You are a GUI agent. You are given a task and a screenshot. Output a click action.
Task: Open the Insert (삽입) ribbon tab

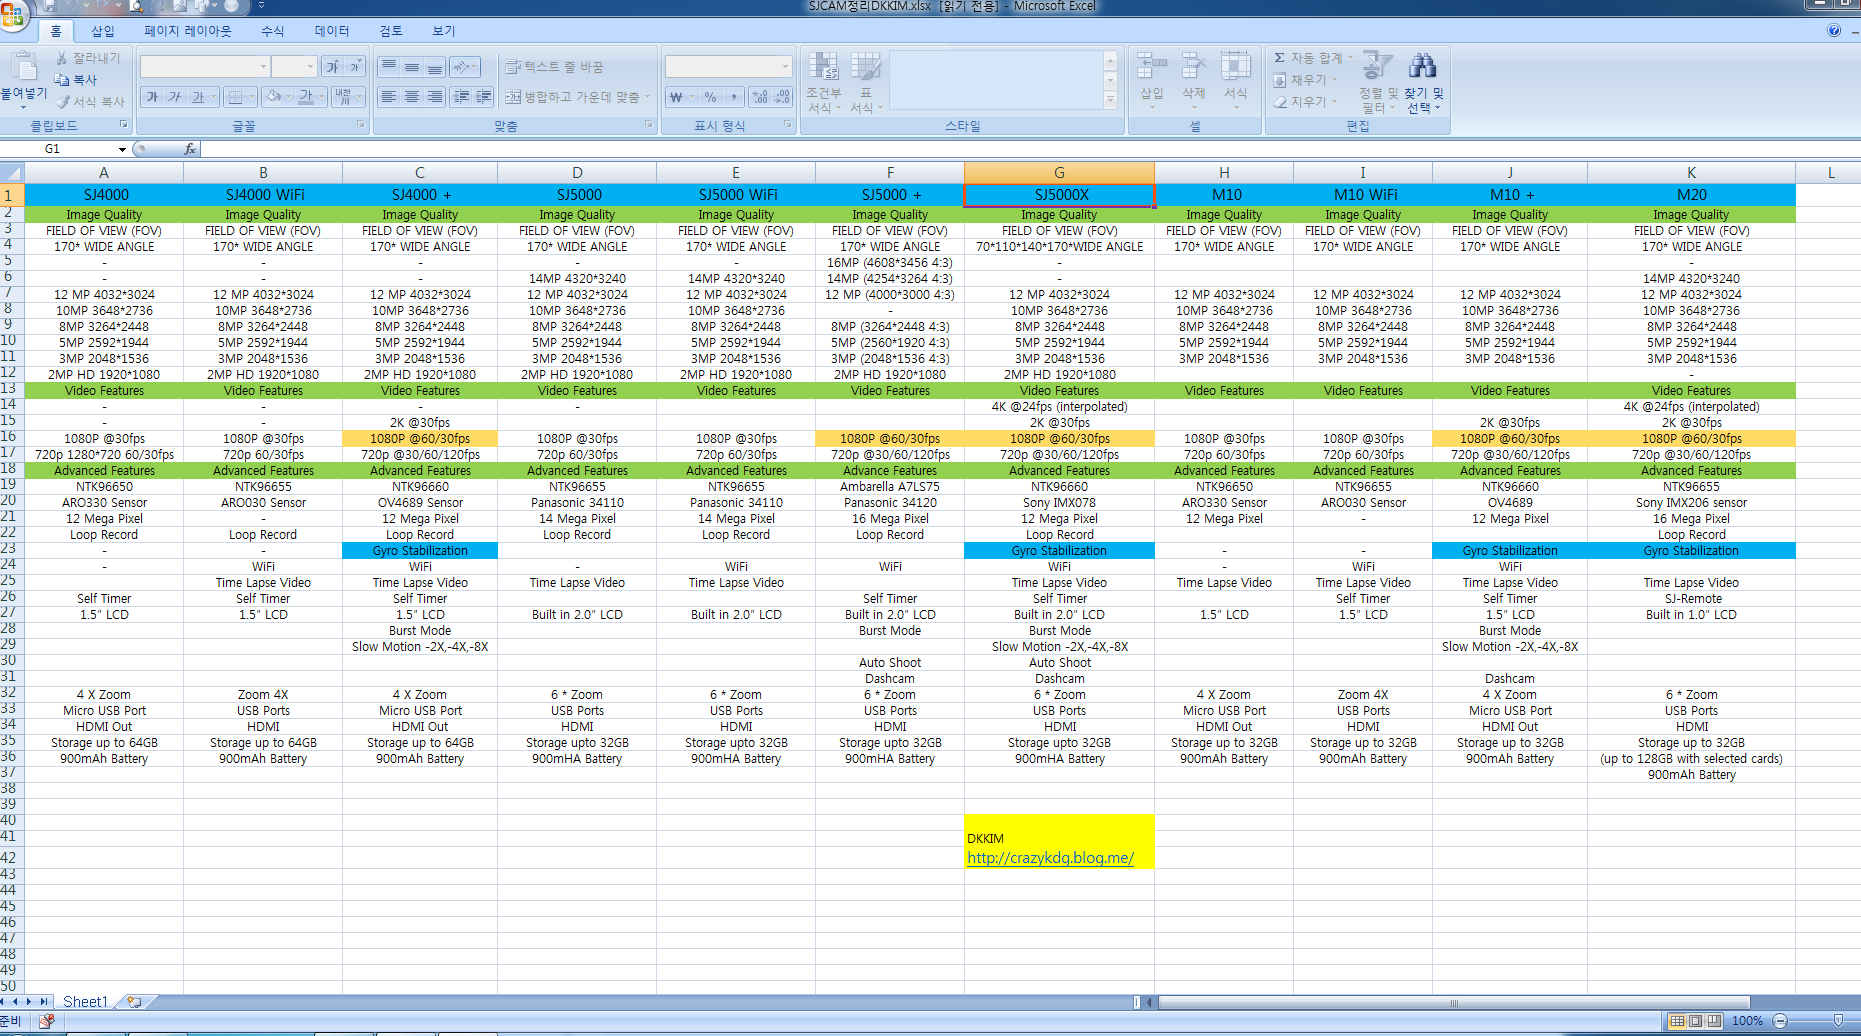pos(103,31)
